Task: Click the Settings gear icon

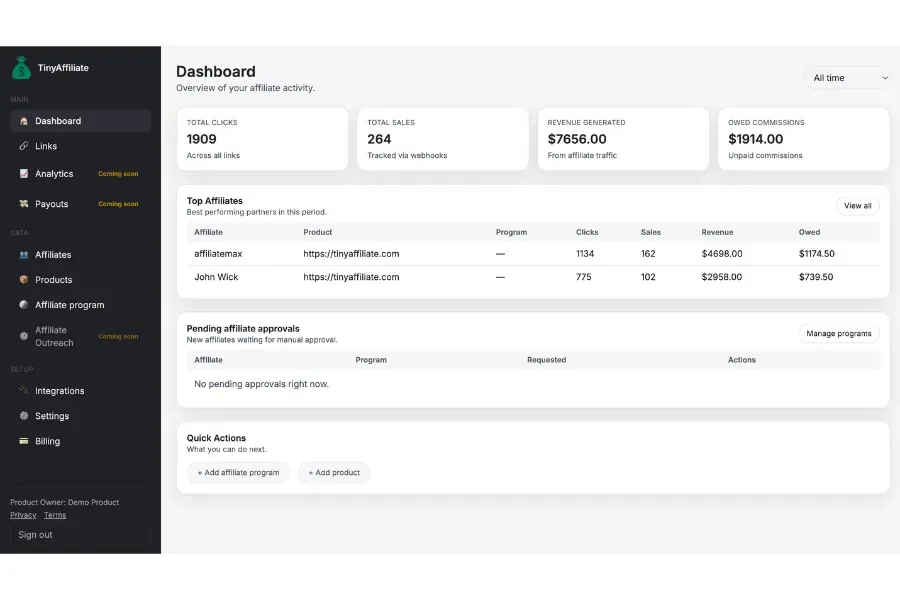Action: click(24, 416)
